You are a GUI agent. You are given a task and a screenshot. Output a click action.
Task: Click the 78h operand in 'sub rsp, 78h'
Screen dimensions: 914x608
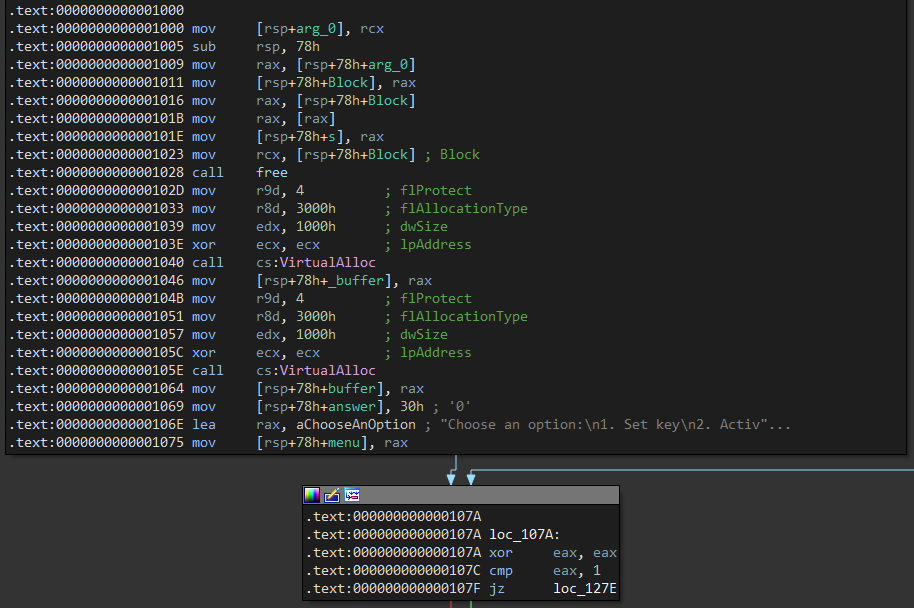pos(308,47)
